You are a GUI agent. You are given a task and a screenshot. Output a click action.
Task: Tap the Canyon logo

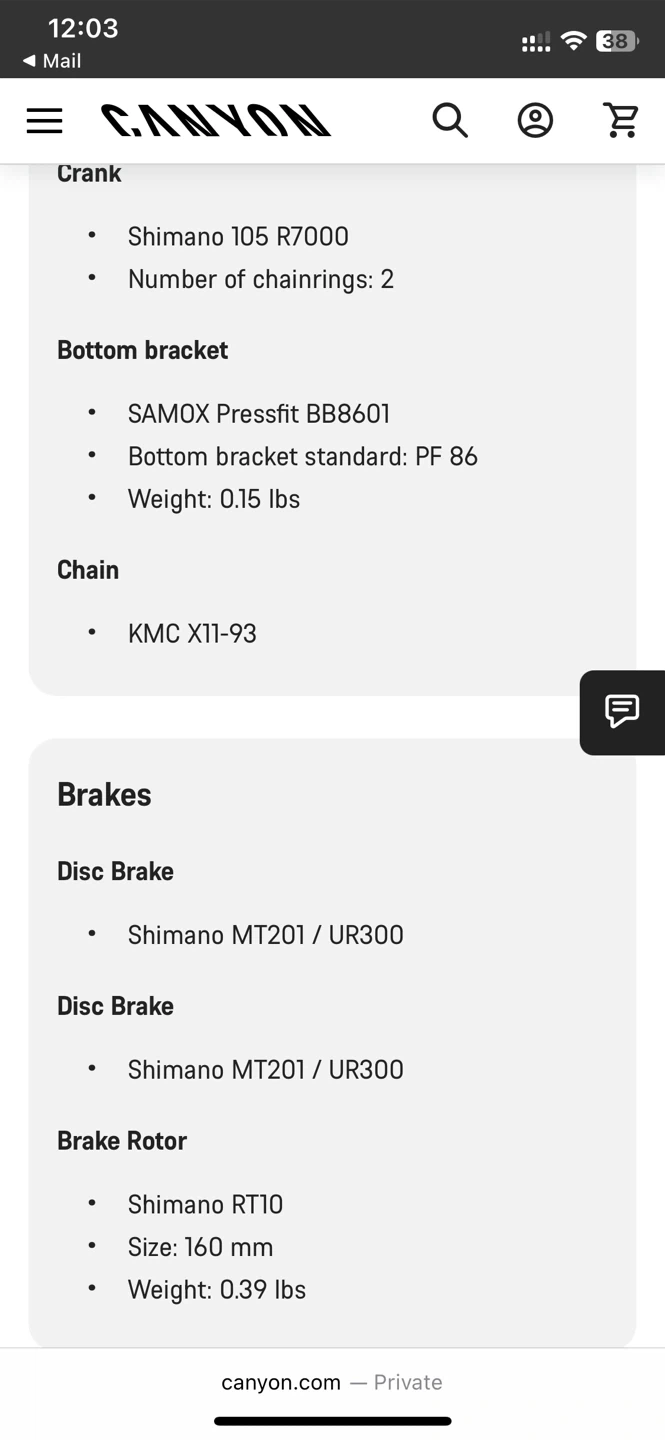point(216,121)
